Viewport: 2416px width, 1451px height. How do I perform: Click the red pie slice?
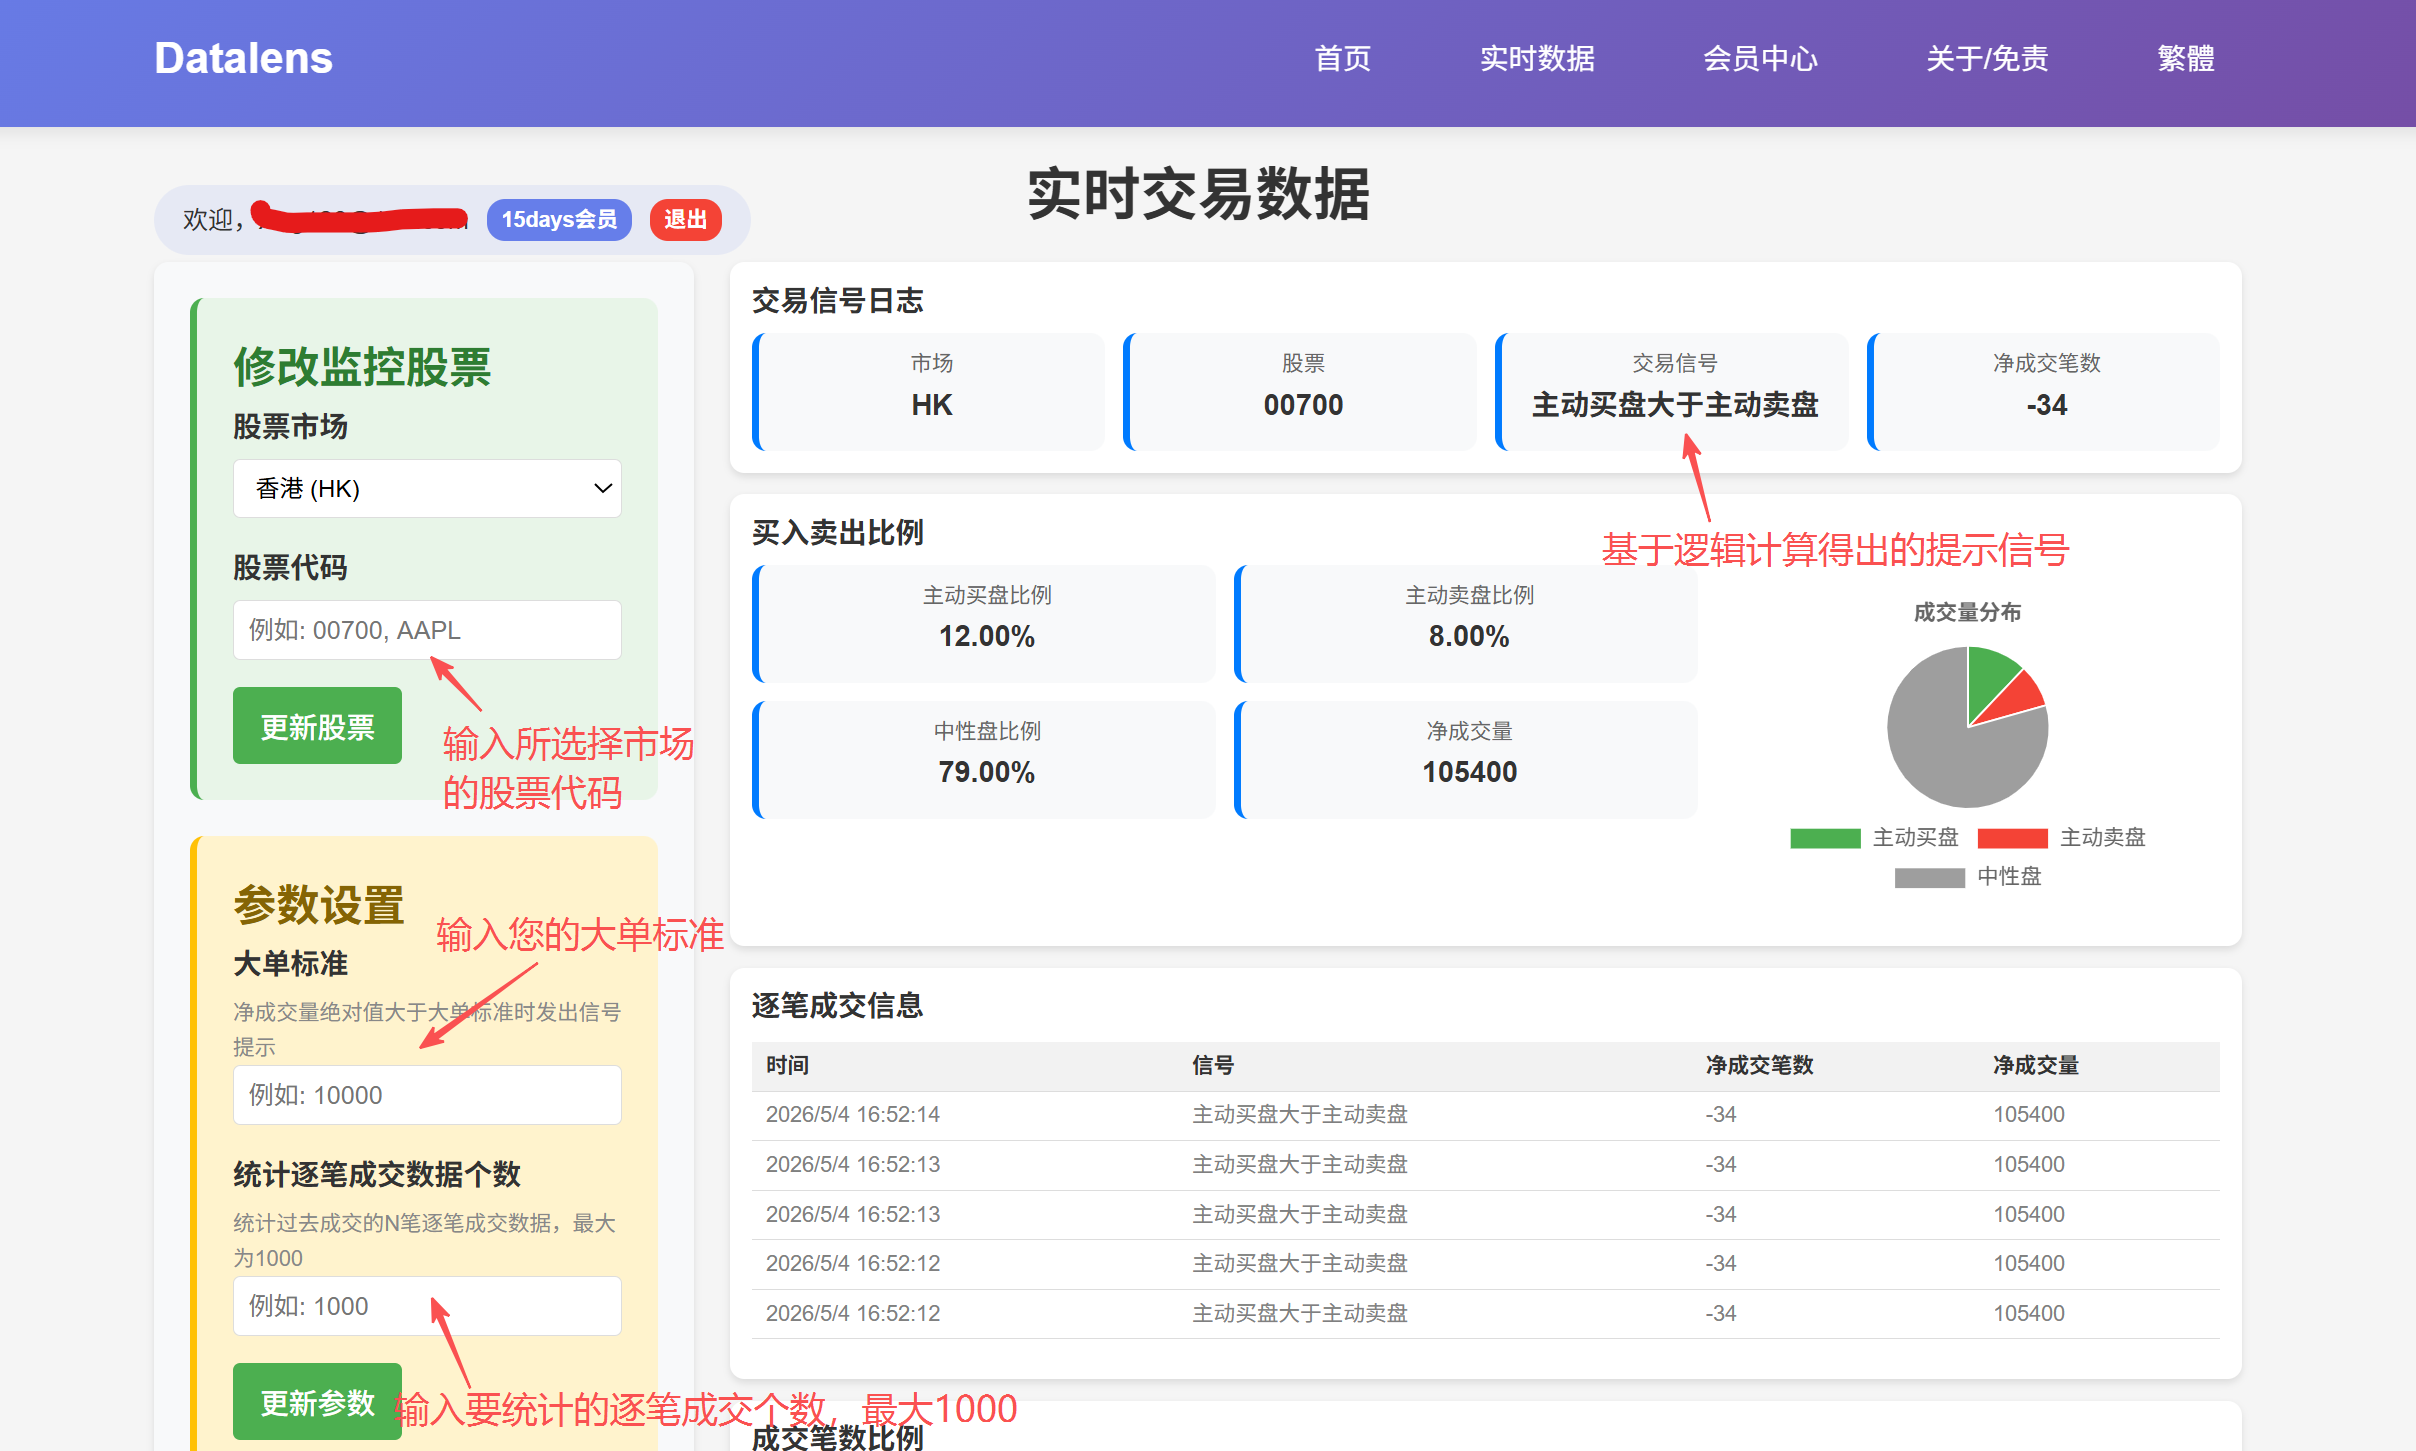[2018, 700]
